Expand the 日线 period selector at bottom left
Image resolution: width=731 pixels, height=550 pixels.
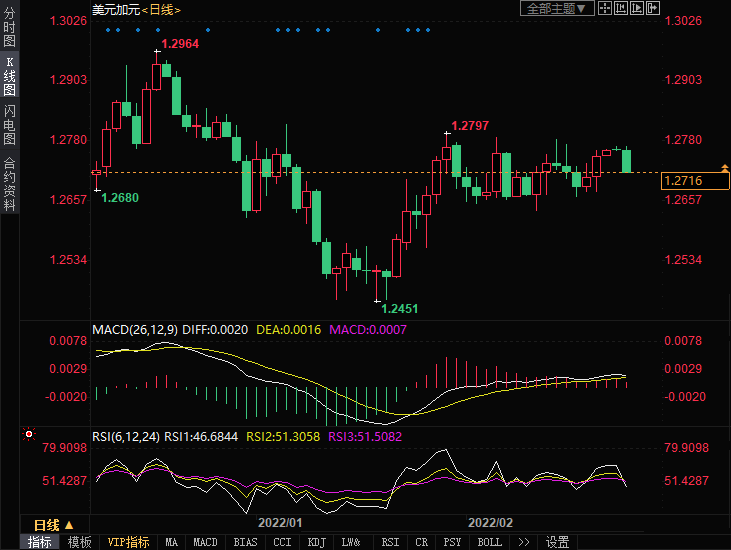tap(53, 525)
